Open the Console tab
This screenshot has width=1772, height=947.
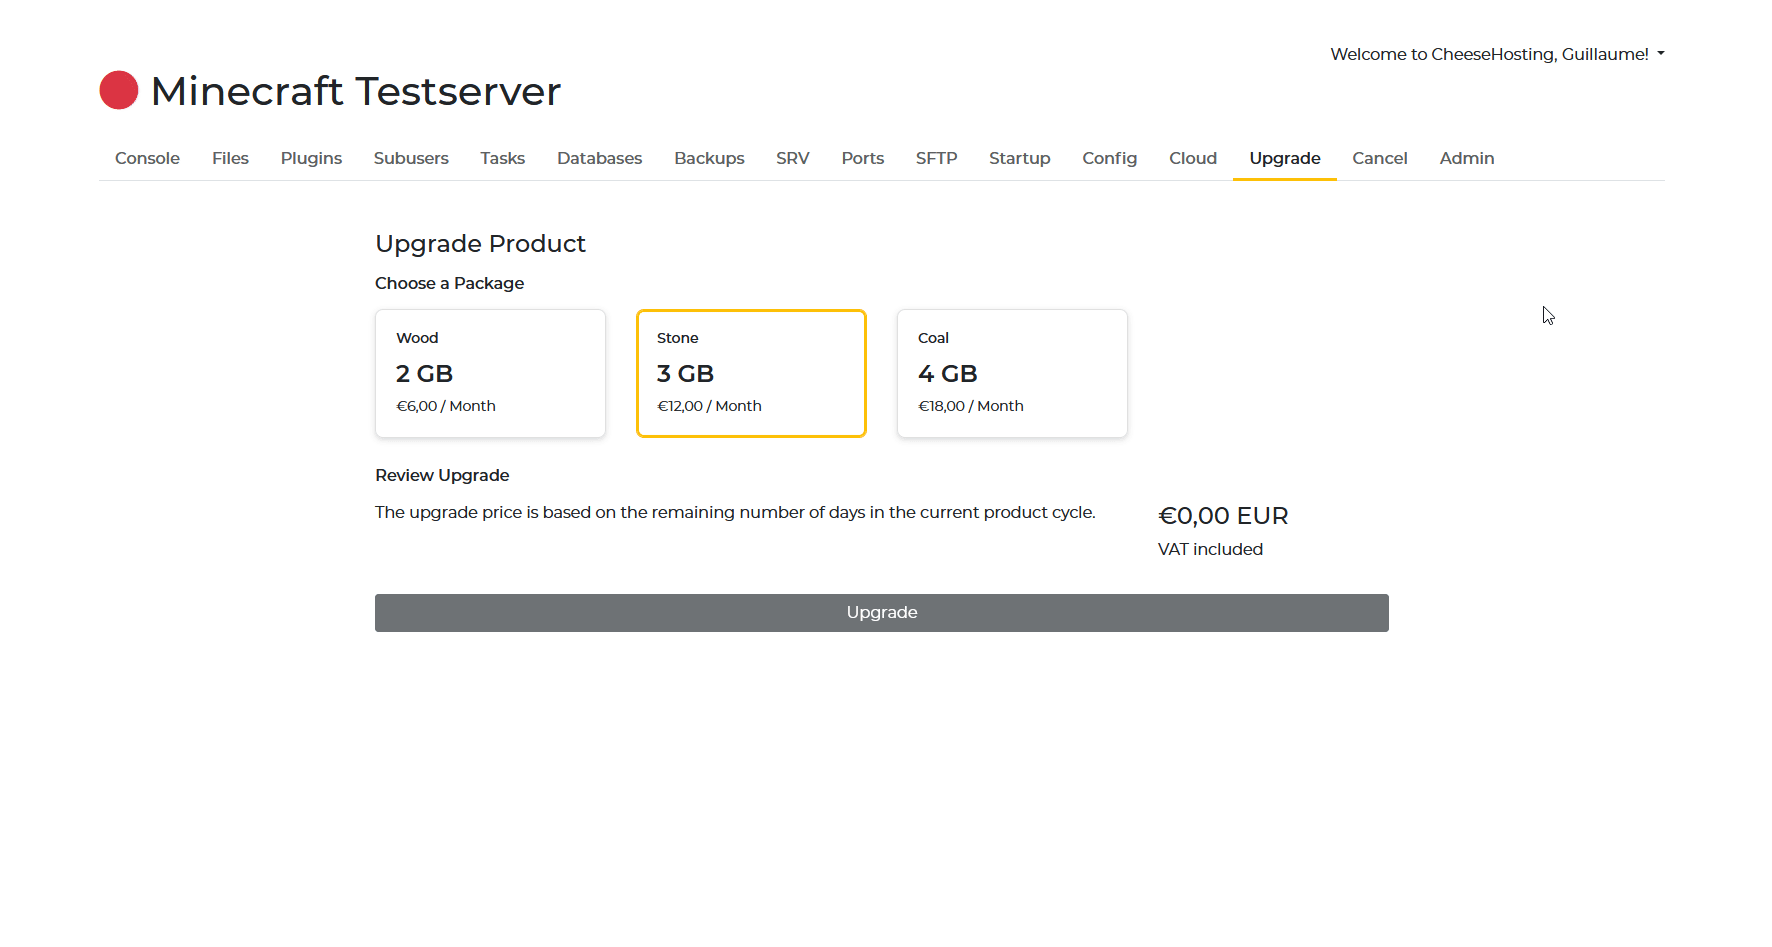147,158
